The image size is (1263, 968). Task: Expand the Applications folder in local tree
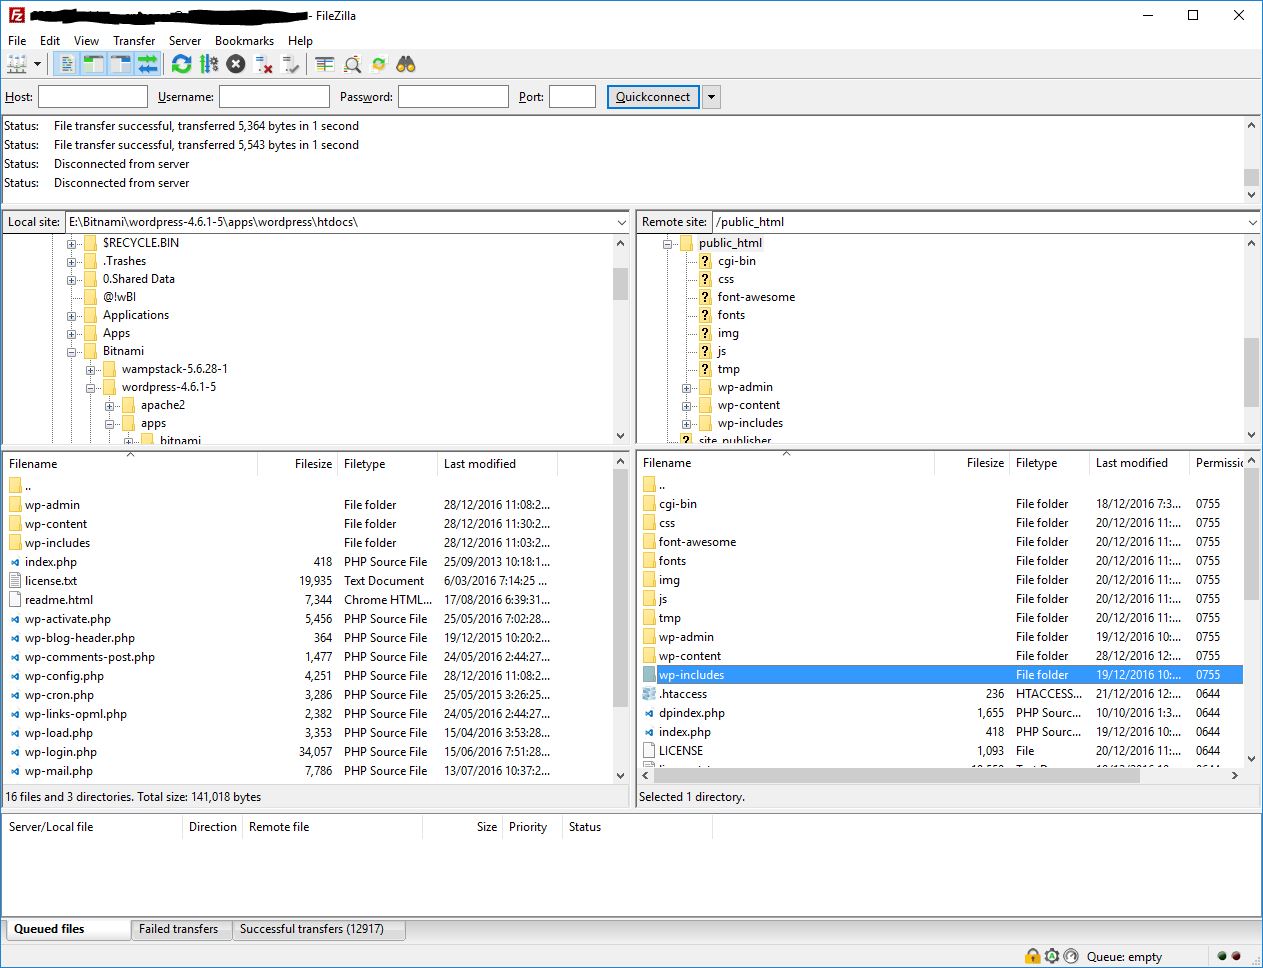pyautogui.click(x=72, y=316)
